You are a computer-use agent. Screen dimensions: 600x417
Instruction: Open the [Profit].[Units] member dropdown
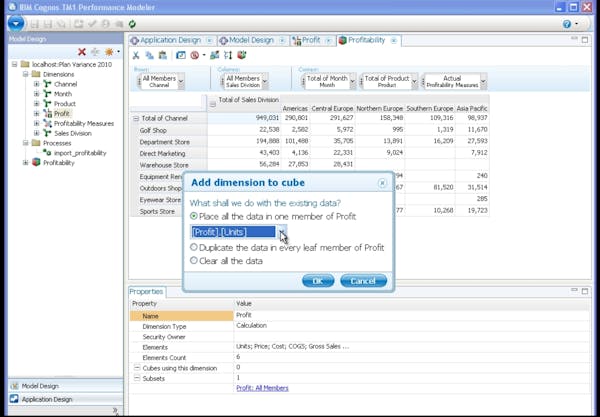coord(282,232)
